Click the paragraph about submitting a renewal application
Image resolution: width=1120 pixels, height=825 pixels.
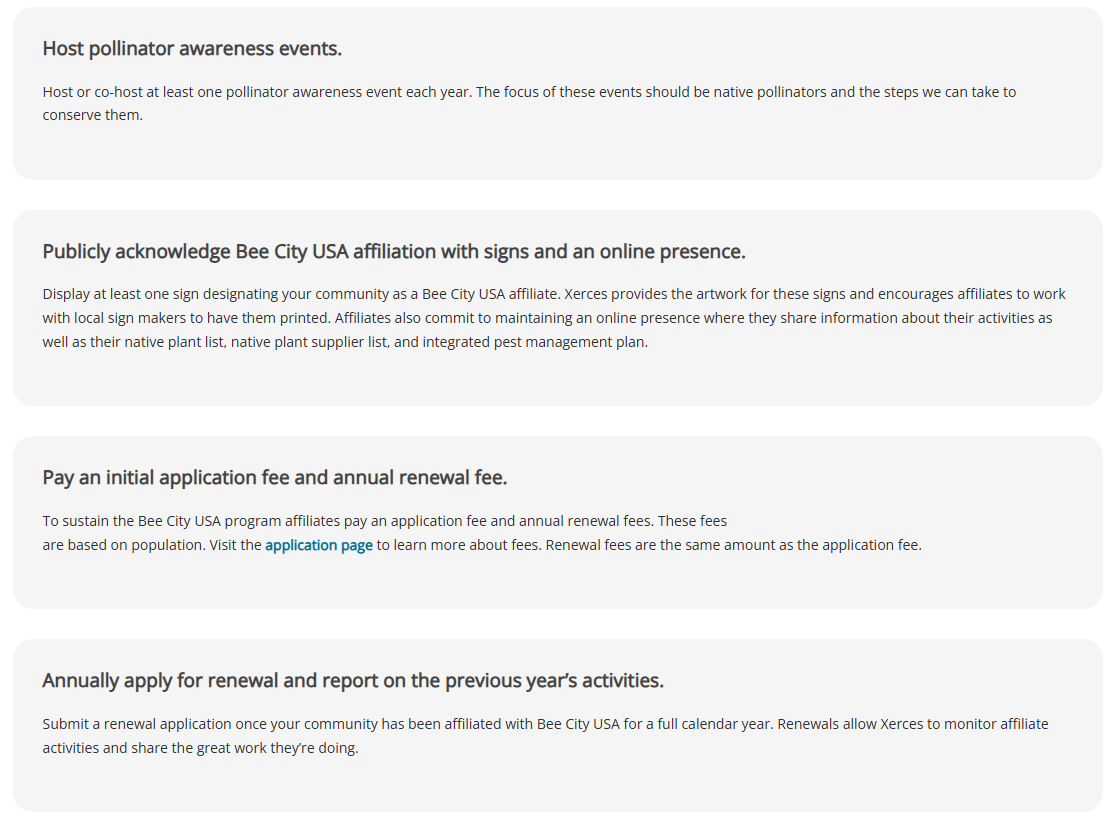coord(545,736)
